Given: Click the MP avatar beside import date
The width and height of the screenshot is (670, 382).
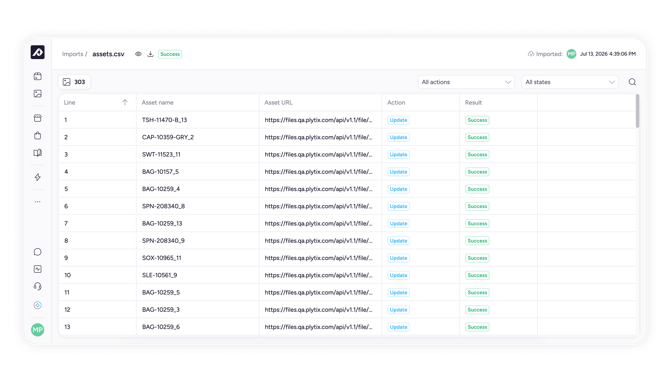Looking at the screenshot, I should click(571, 54).
